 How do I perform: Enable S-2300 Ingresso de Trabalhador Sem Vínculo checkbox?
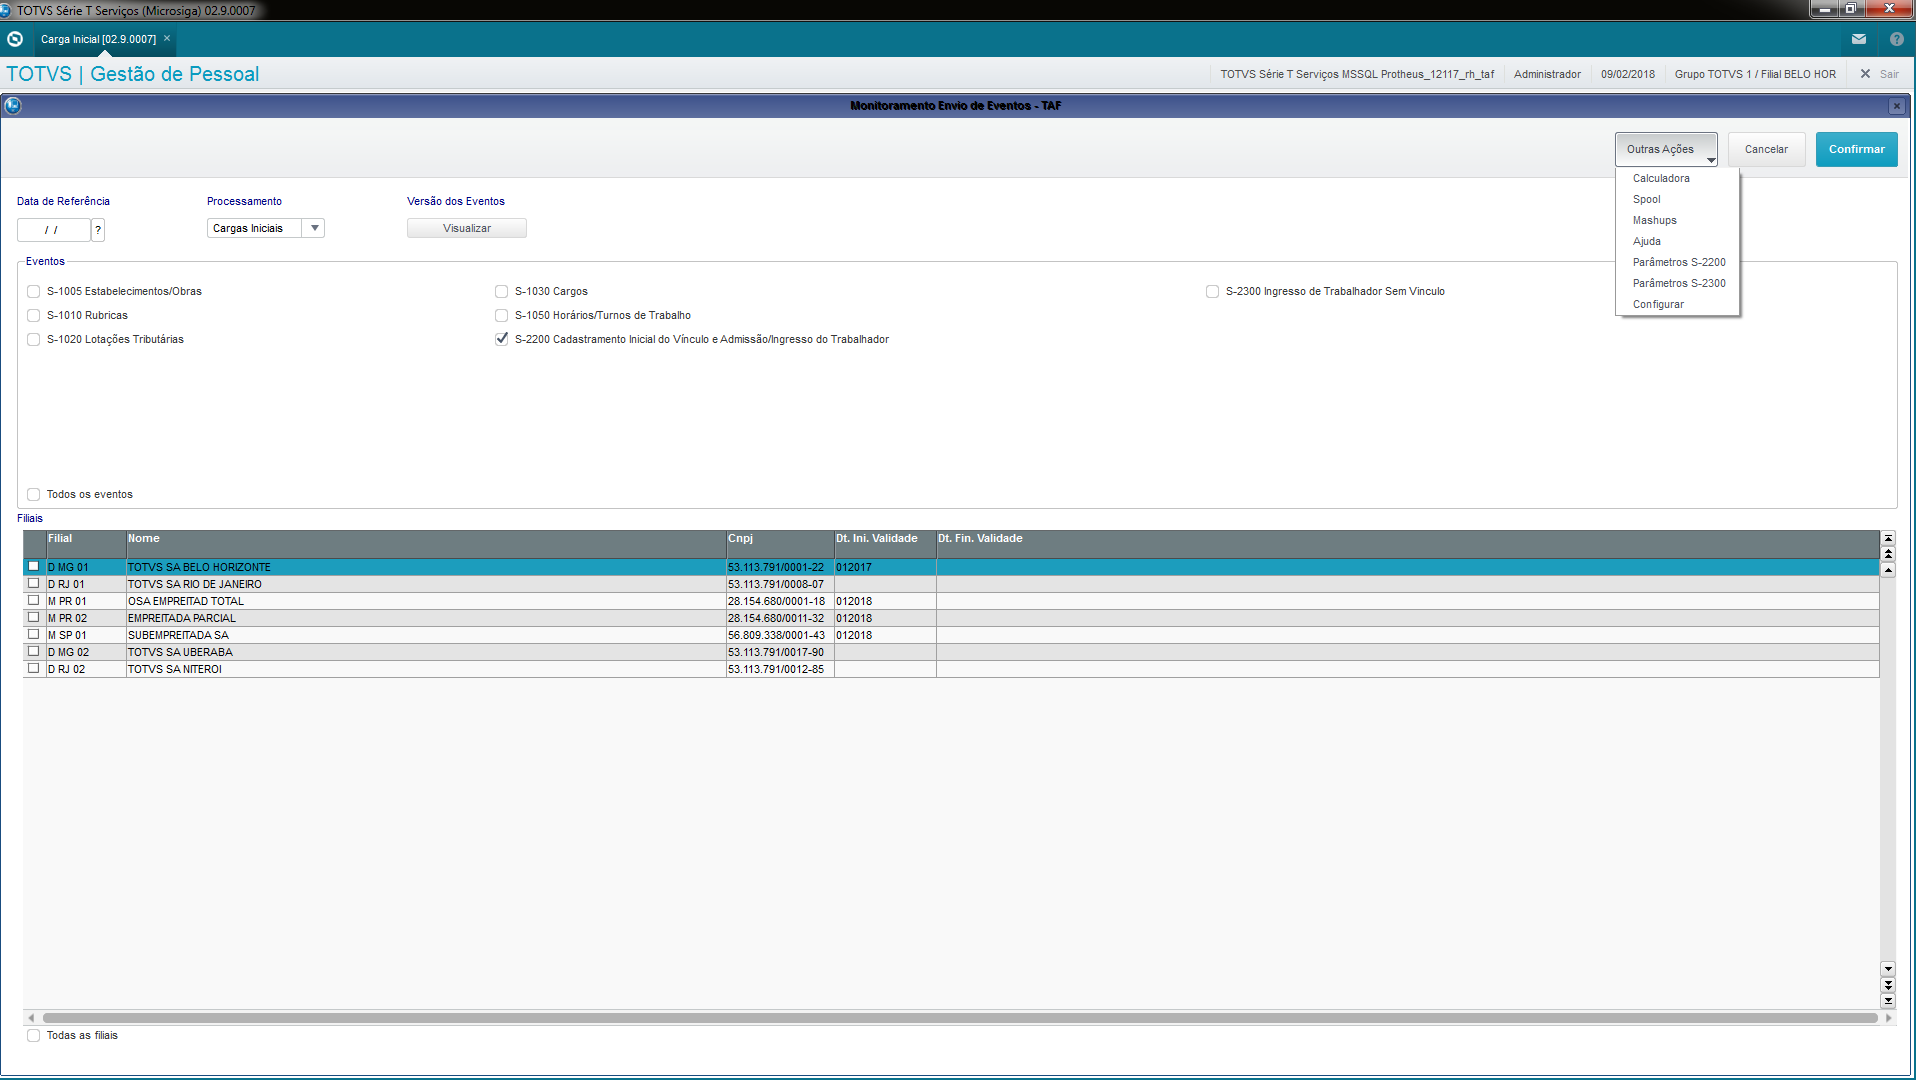[x=1213, y=292]
